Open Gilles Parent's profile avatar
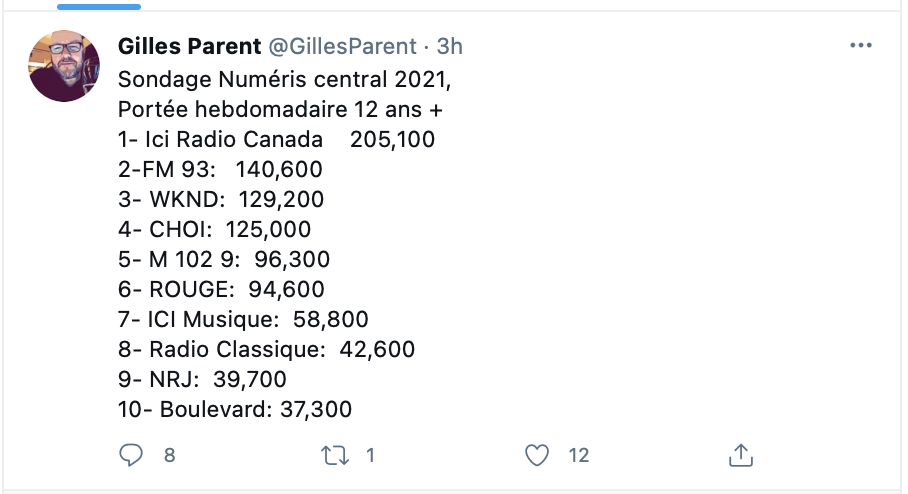 pyautogui.click(x=64, y=66)
